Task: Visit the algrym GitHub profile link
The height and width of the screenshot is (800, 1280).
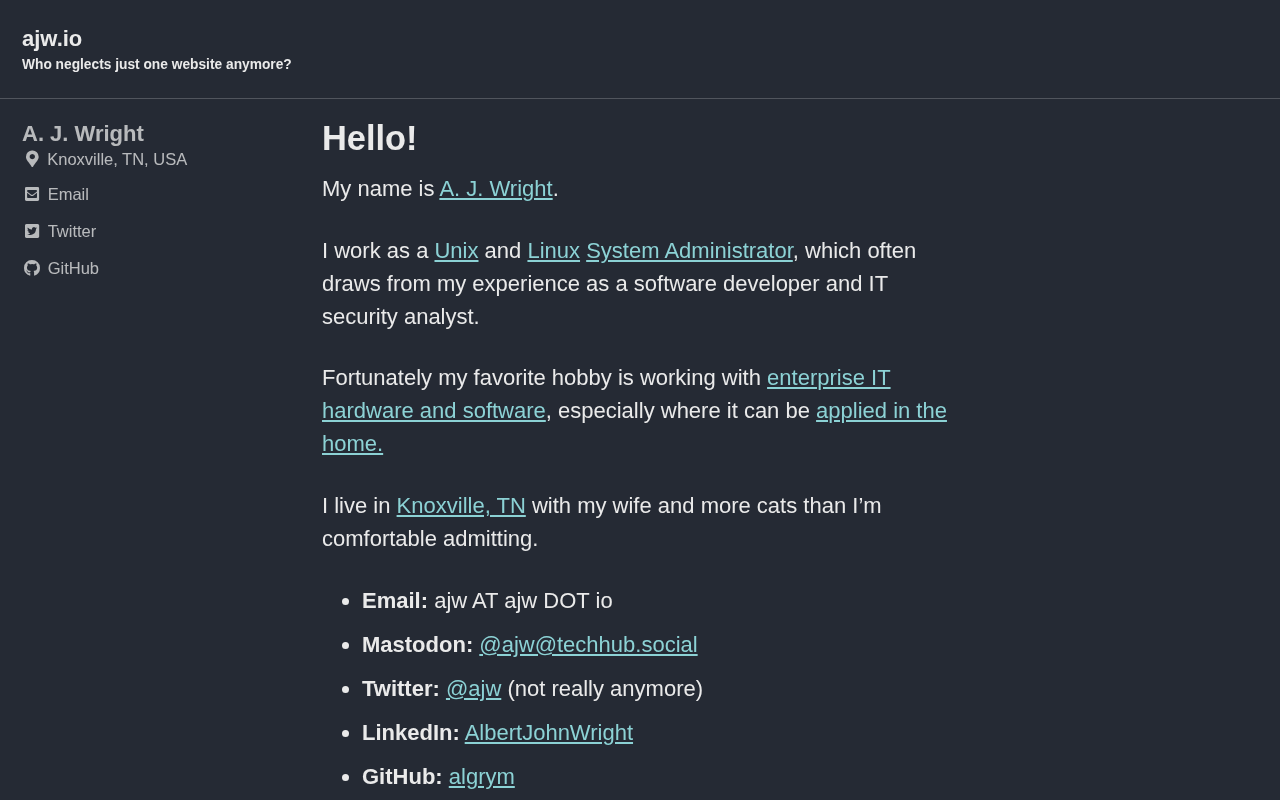Action: [482, 777]
